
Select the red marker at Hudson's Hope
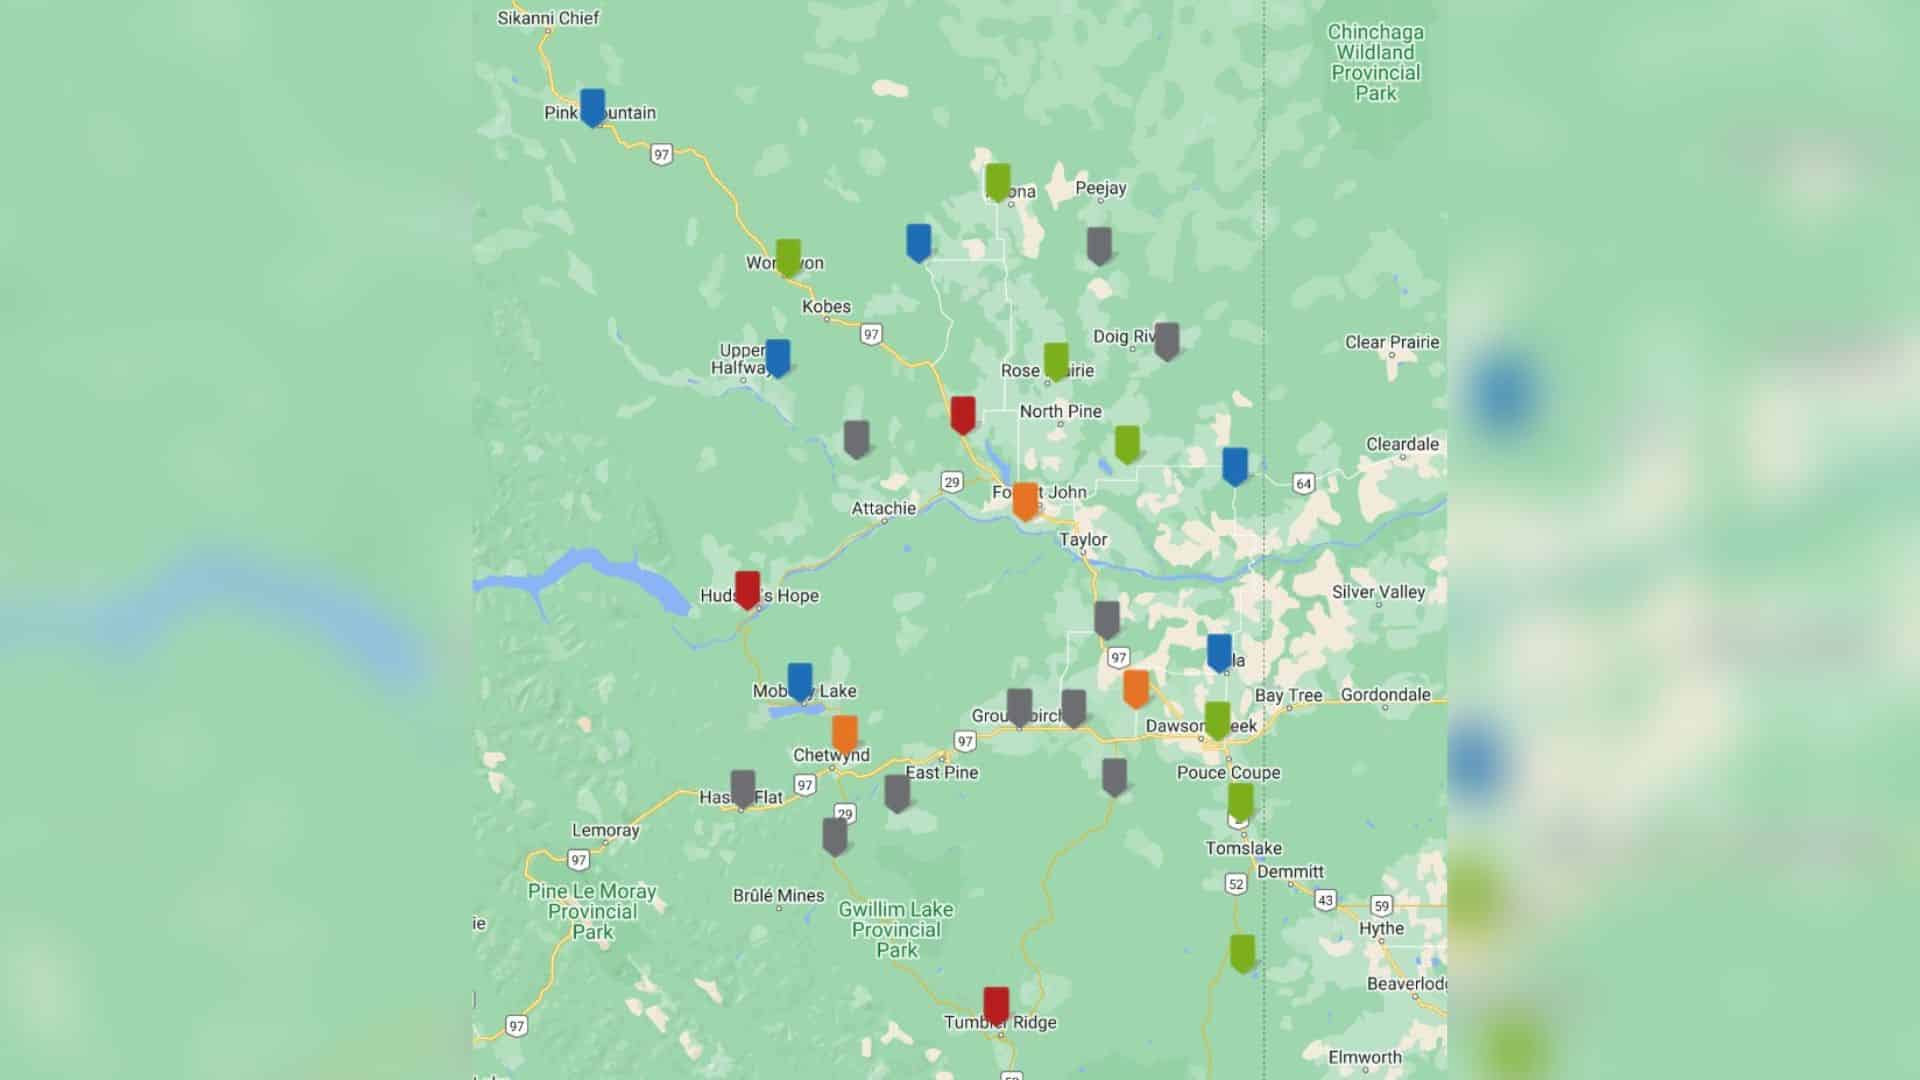(747, 589)
